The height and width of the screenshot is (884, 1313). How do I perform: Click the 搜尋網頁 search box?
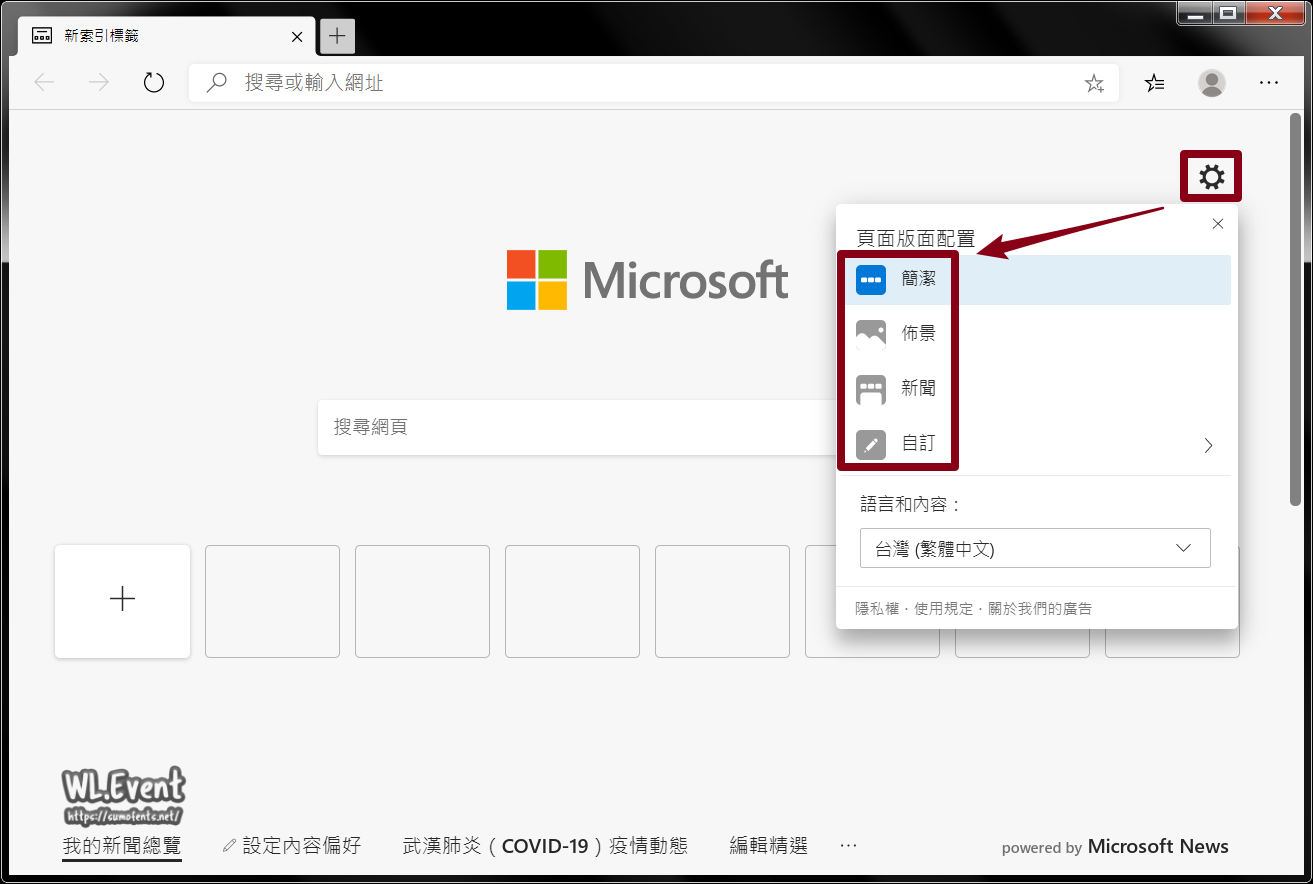[577, 427]
